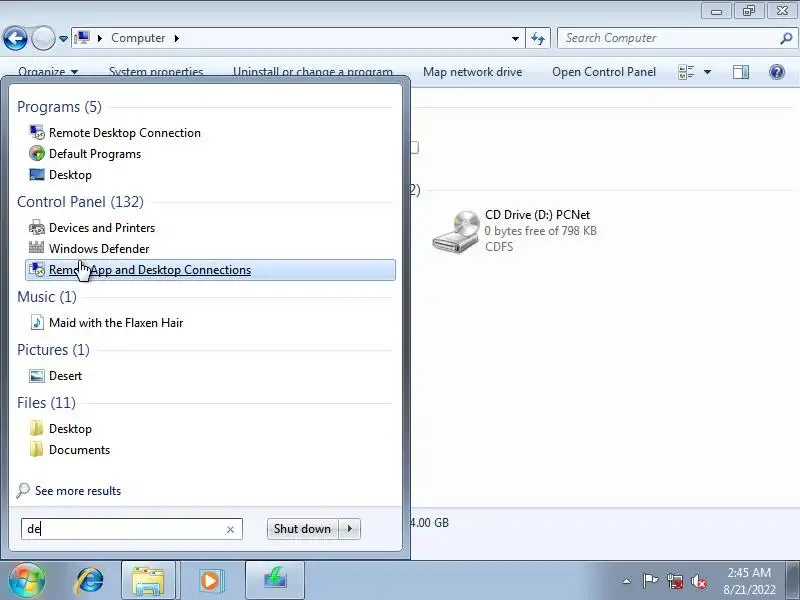
Task: Open address bar previous locations dropdown
Action: [x=515, y=38]
